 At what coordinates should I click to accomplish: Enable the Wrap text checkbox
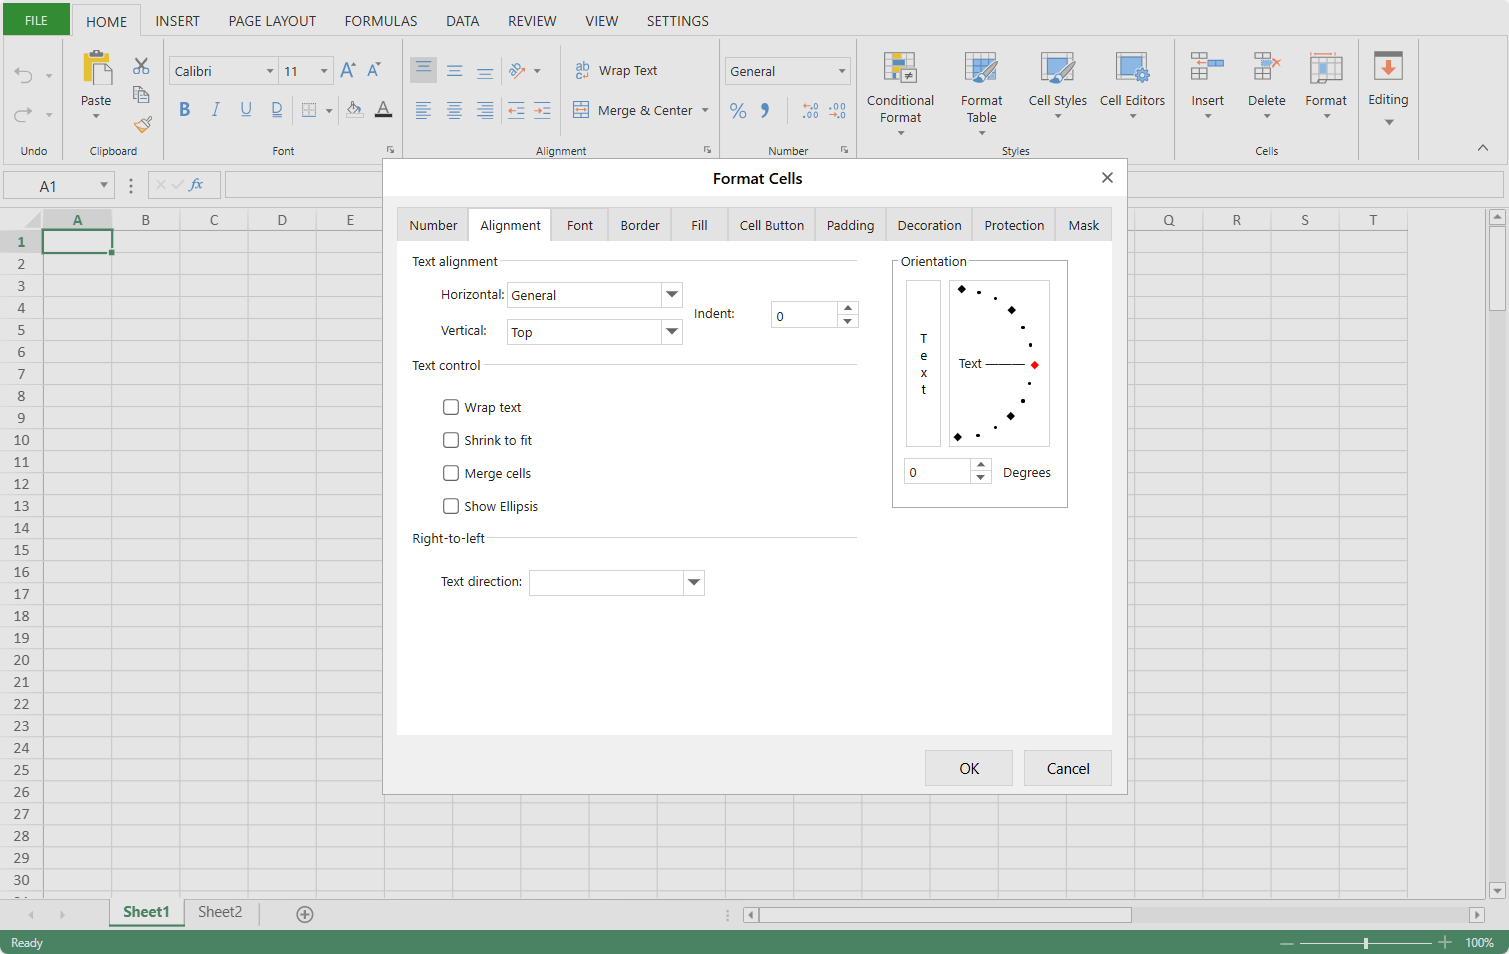(451, 407)
